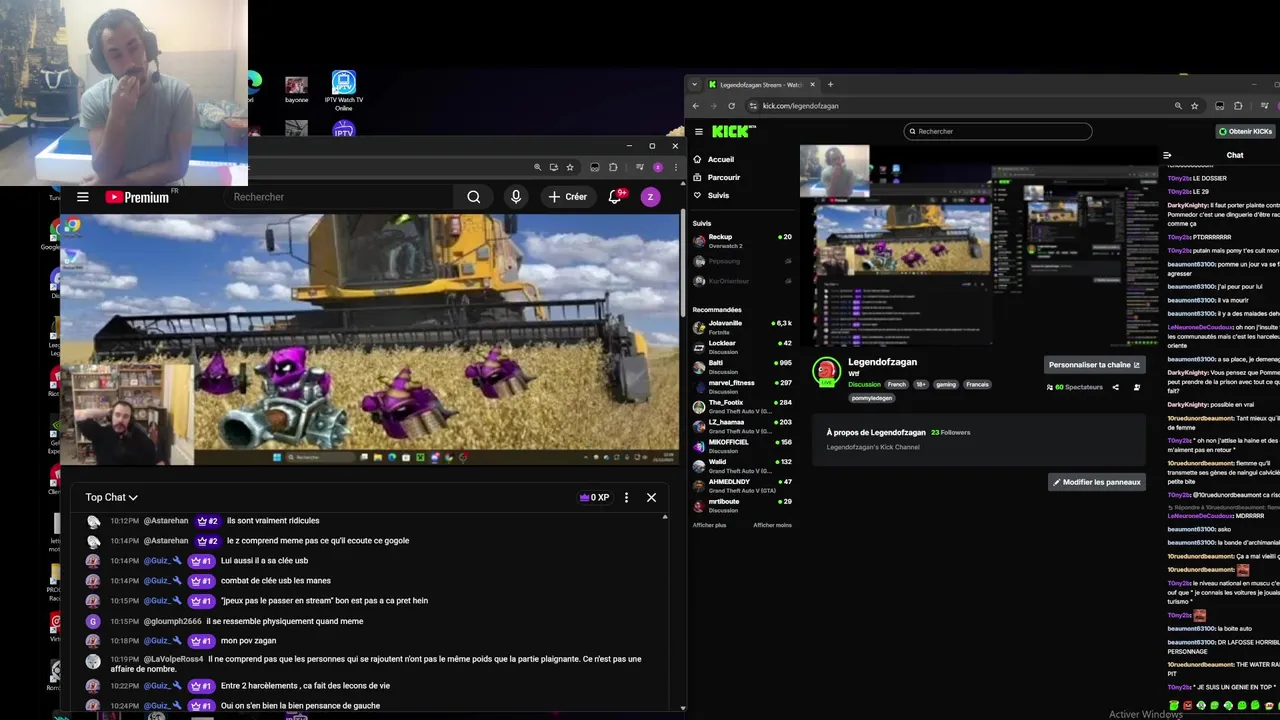
Task: Open recommended channel Walid
Action: [x=742, y=466]
